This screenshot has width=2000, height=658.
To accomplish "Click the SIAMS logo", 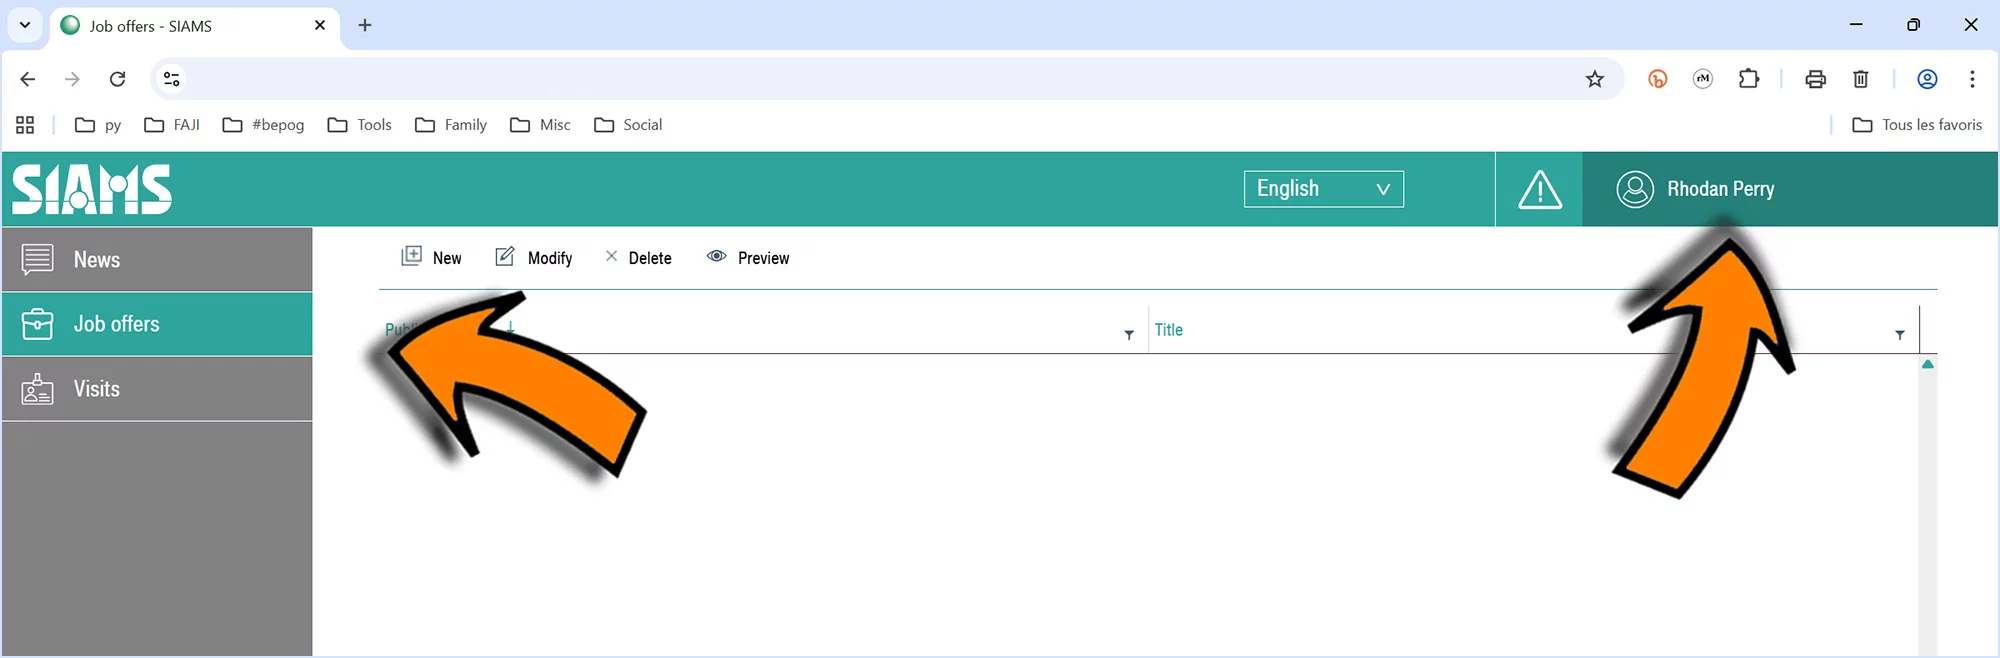I will (92, 190).
